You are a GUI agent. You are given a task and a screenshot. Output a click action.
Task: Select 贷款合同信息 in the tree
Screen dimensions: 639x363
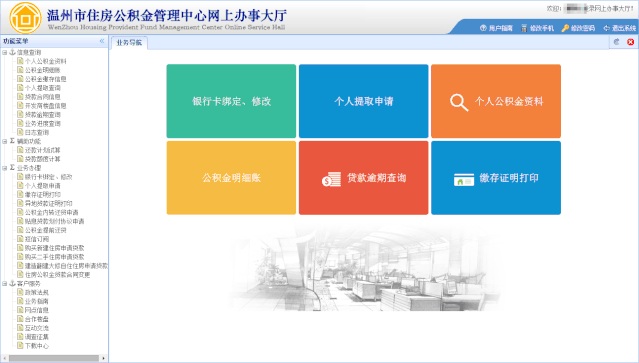[42, 97]
